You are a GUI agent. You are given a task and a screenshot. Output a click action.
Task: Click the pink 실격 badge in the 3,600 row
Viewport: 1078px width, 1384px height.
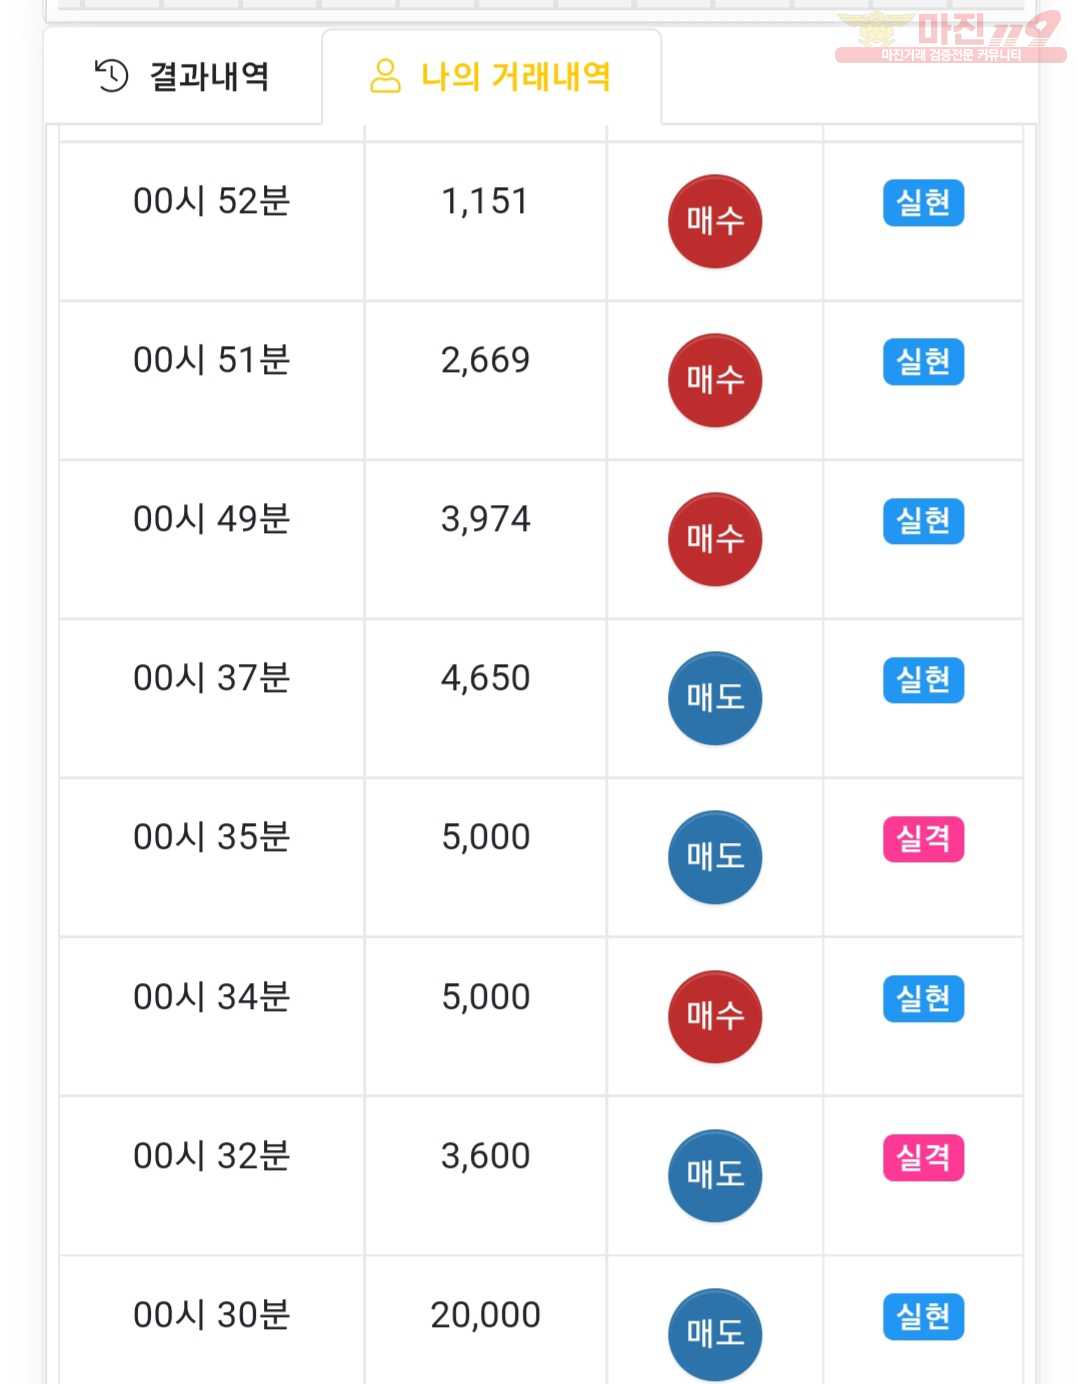coord(923,1158)
